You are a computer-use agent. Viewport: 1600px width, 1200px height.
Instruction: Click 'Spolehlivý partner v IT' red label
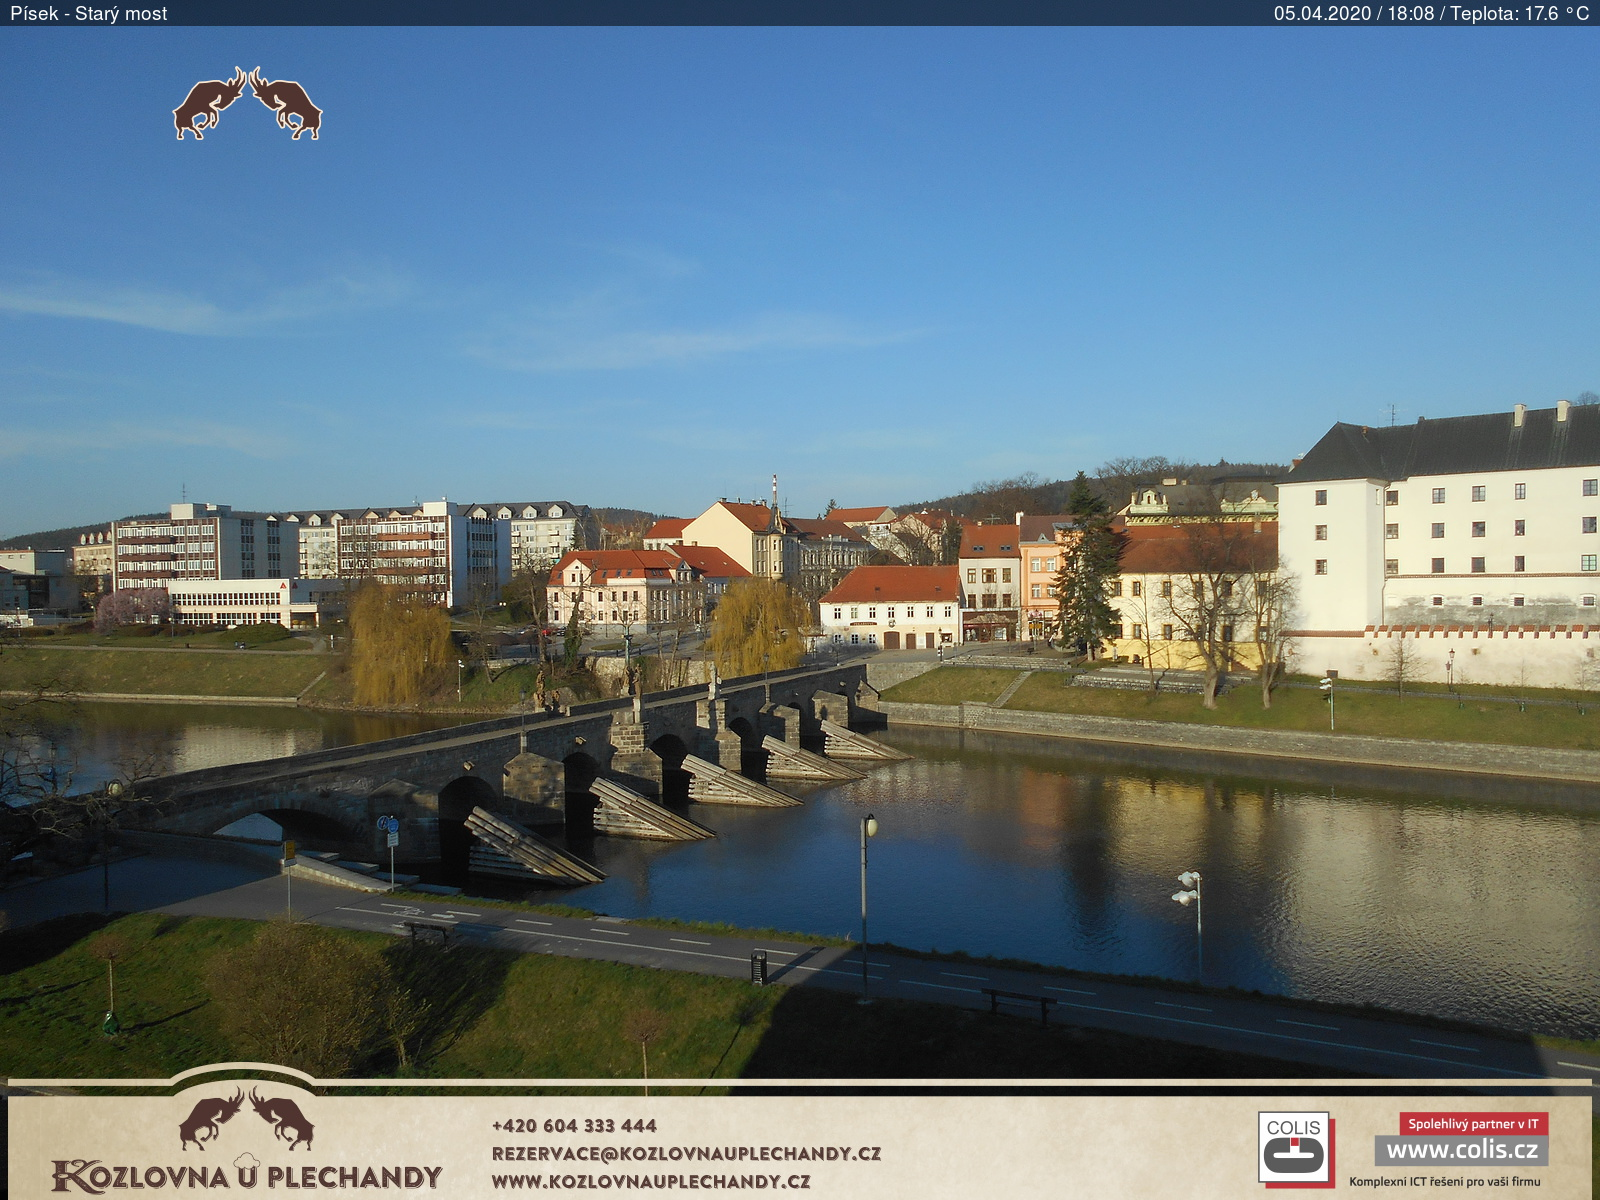tap(1474, 1124)
